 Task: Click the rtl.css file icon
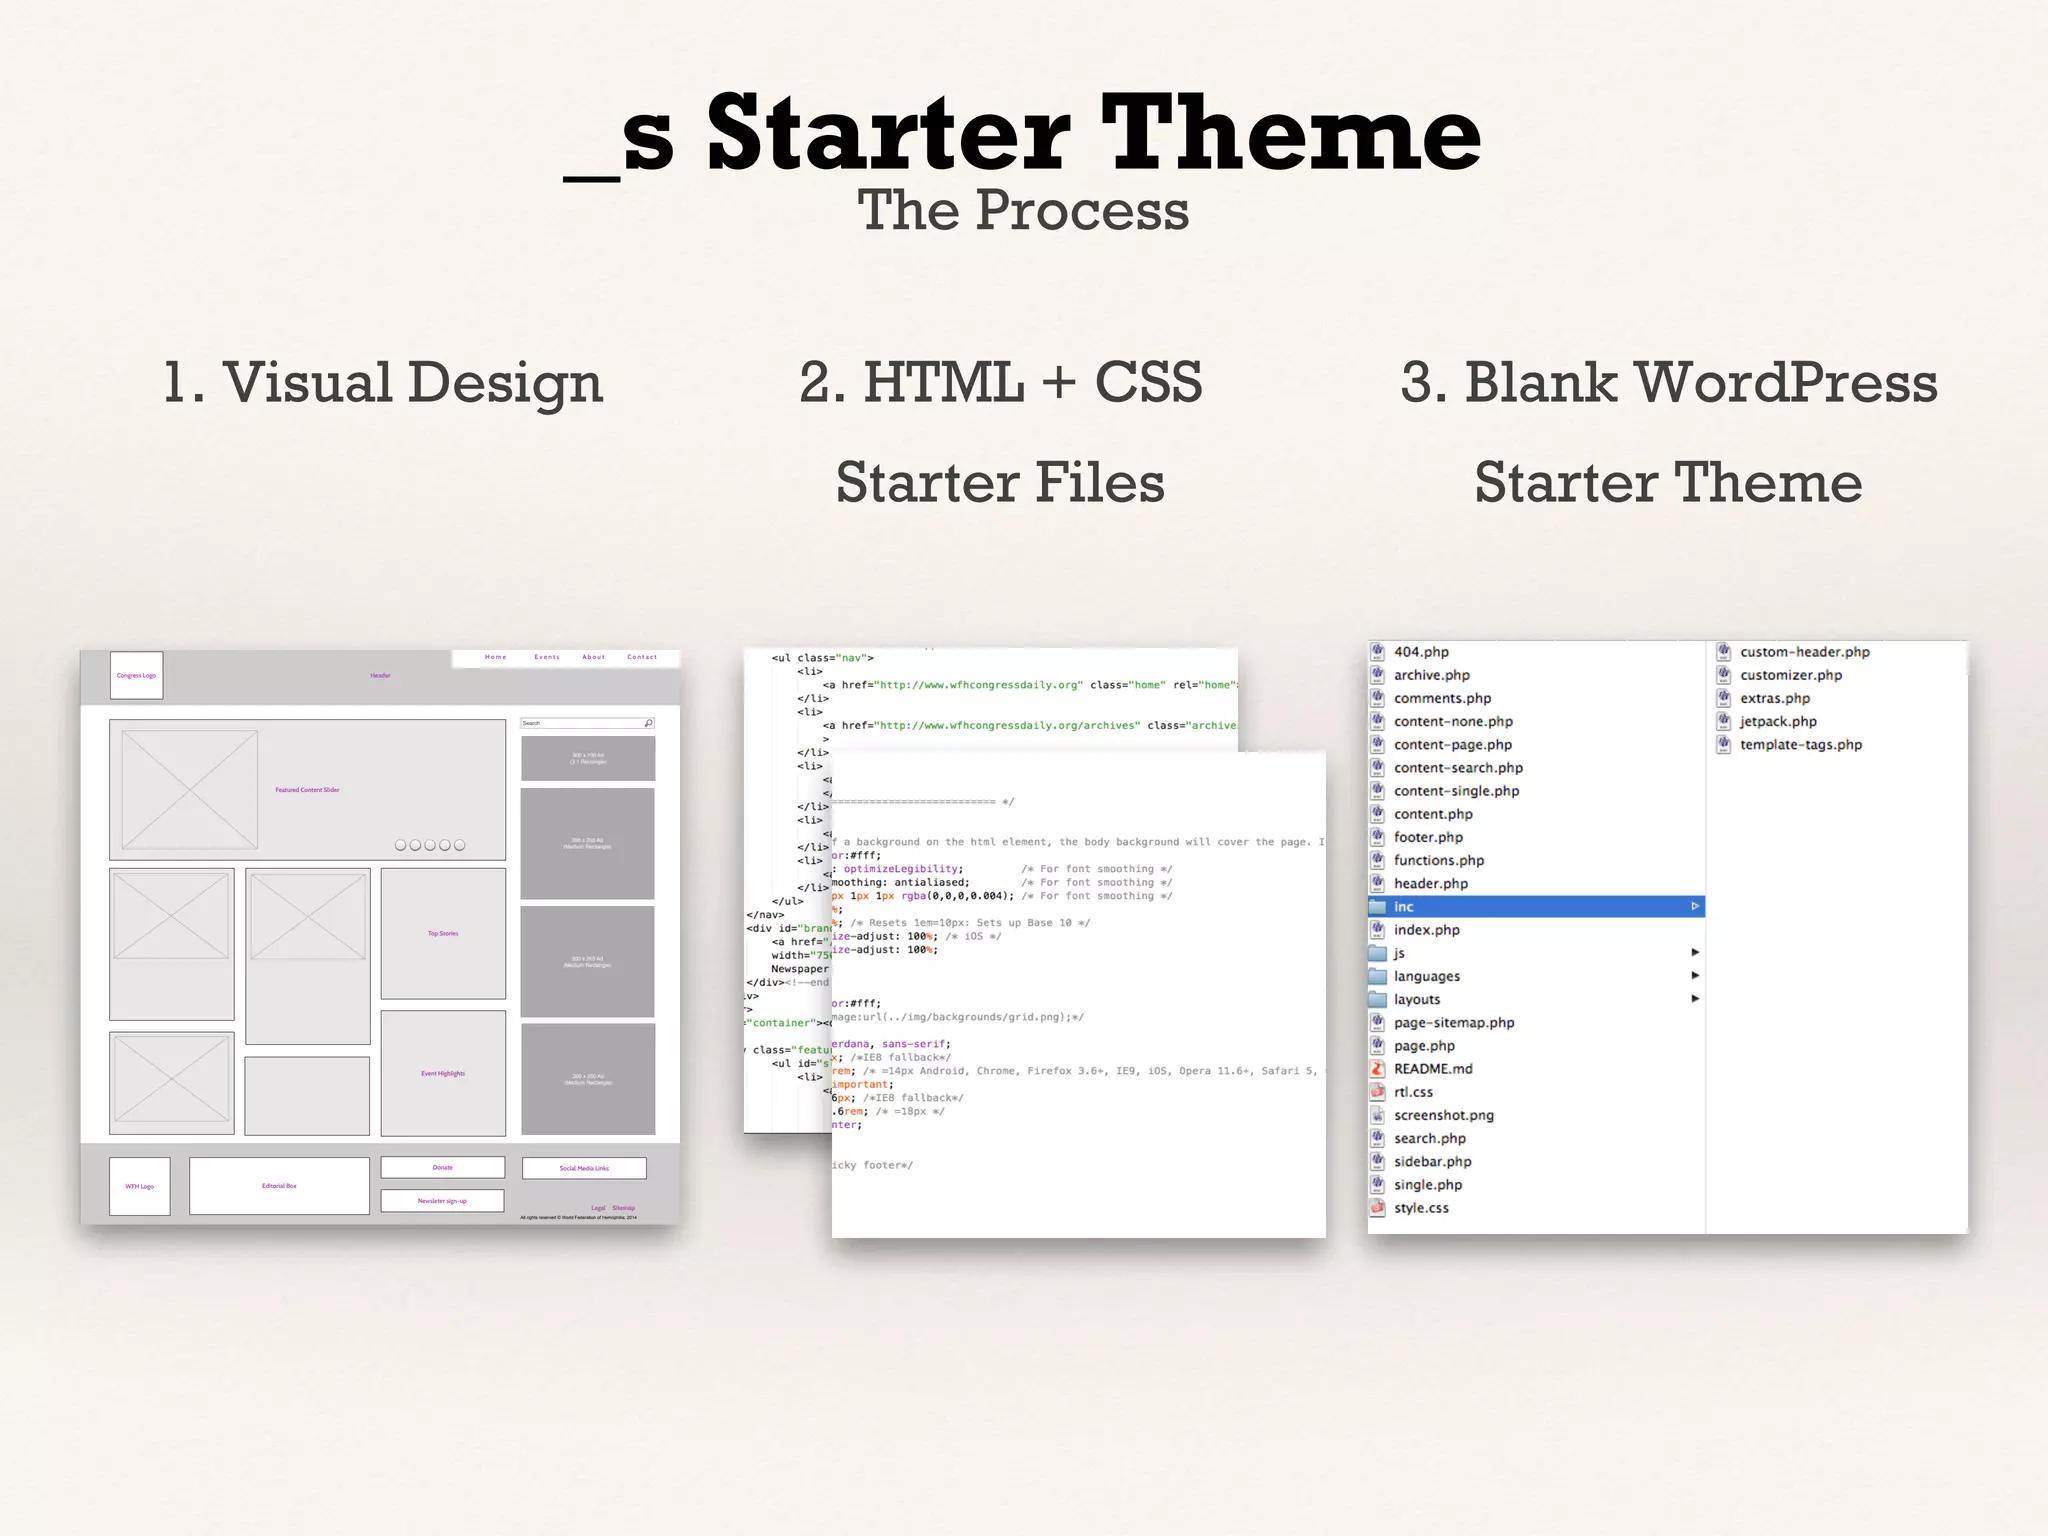[x=1377, y=1092]
